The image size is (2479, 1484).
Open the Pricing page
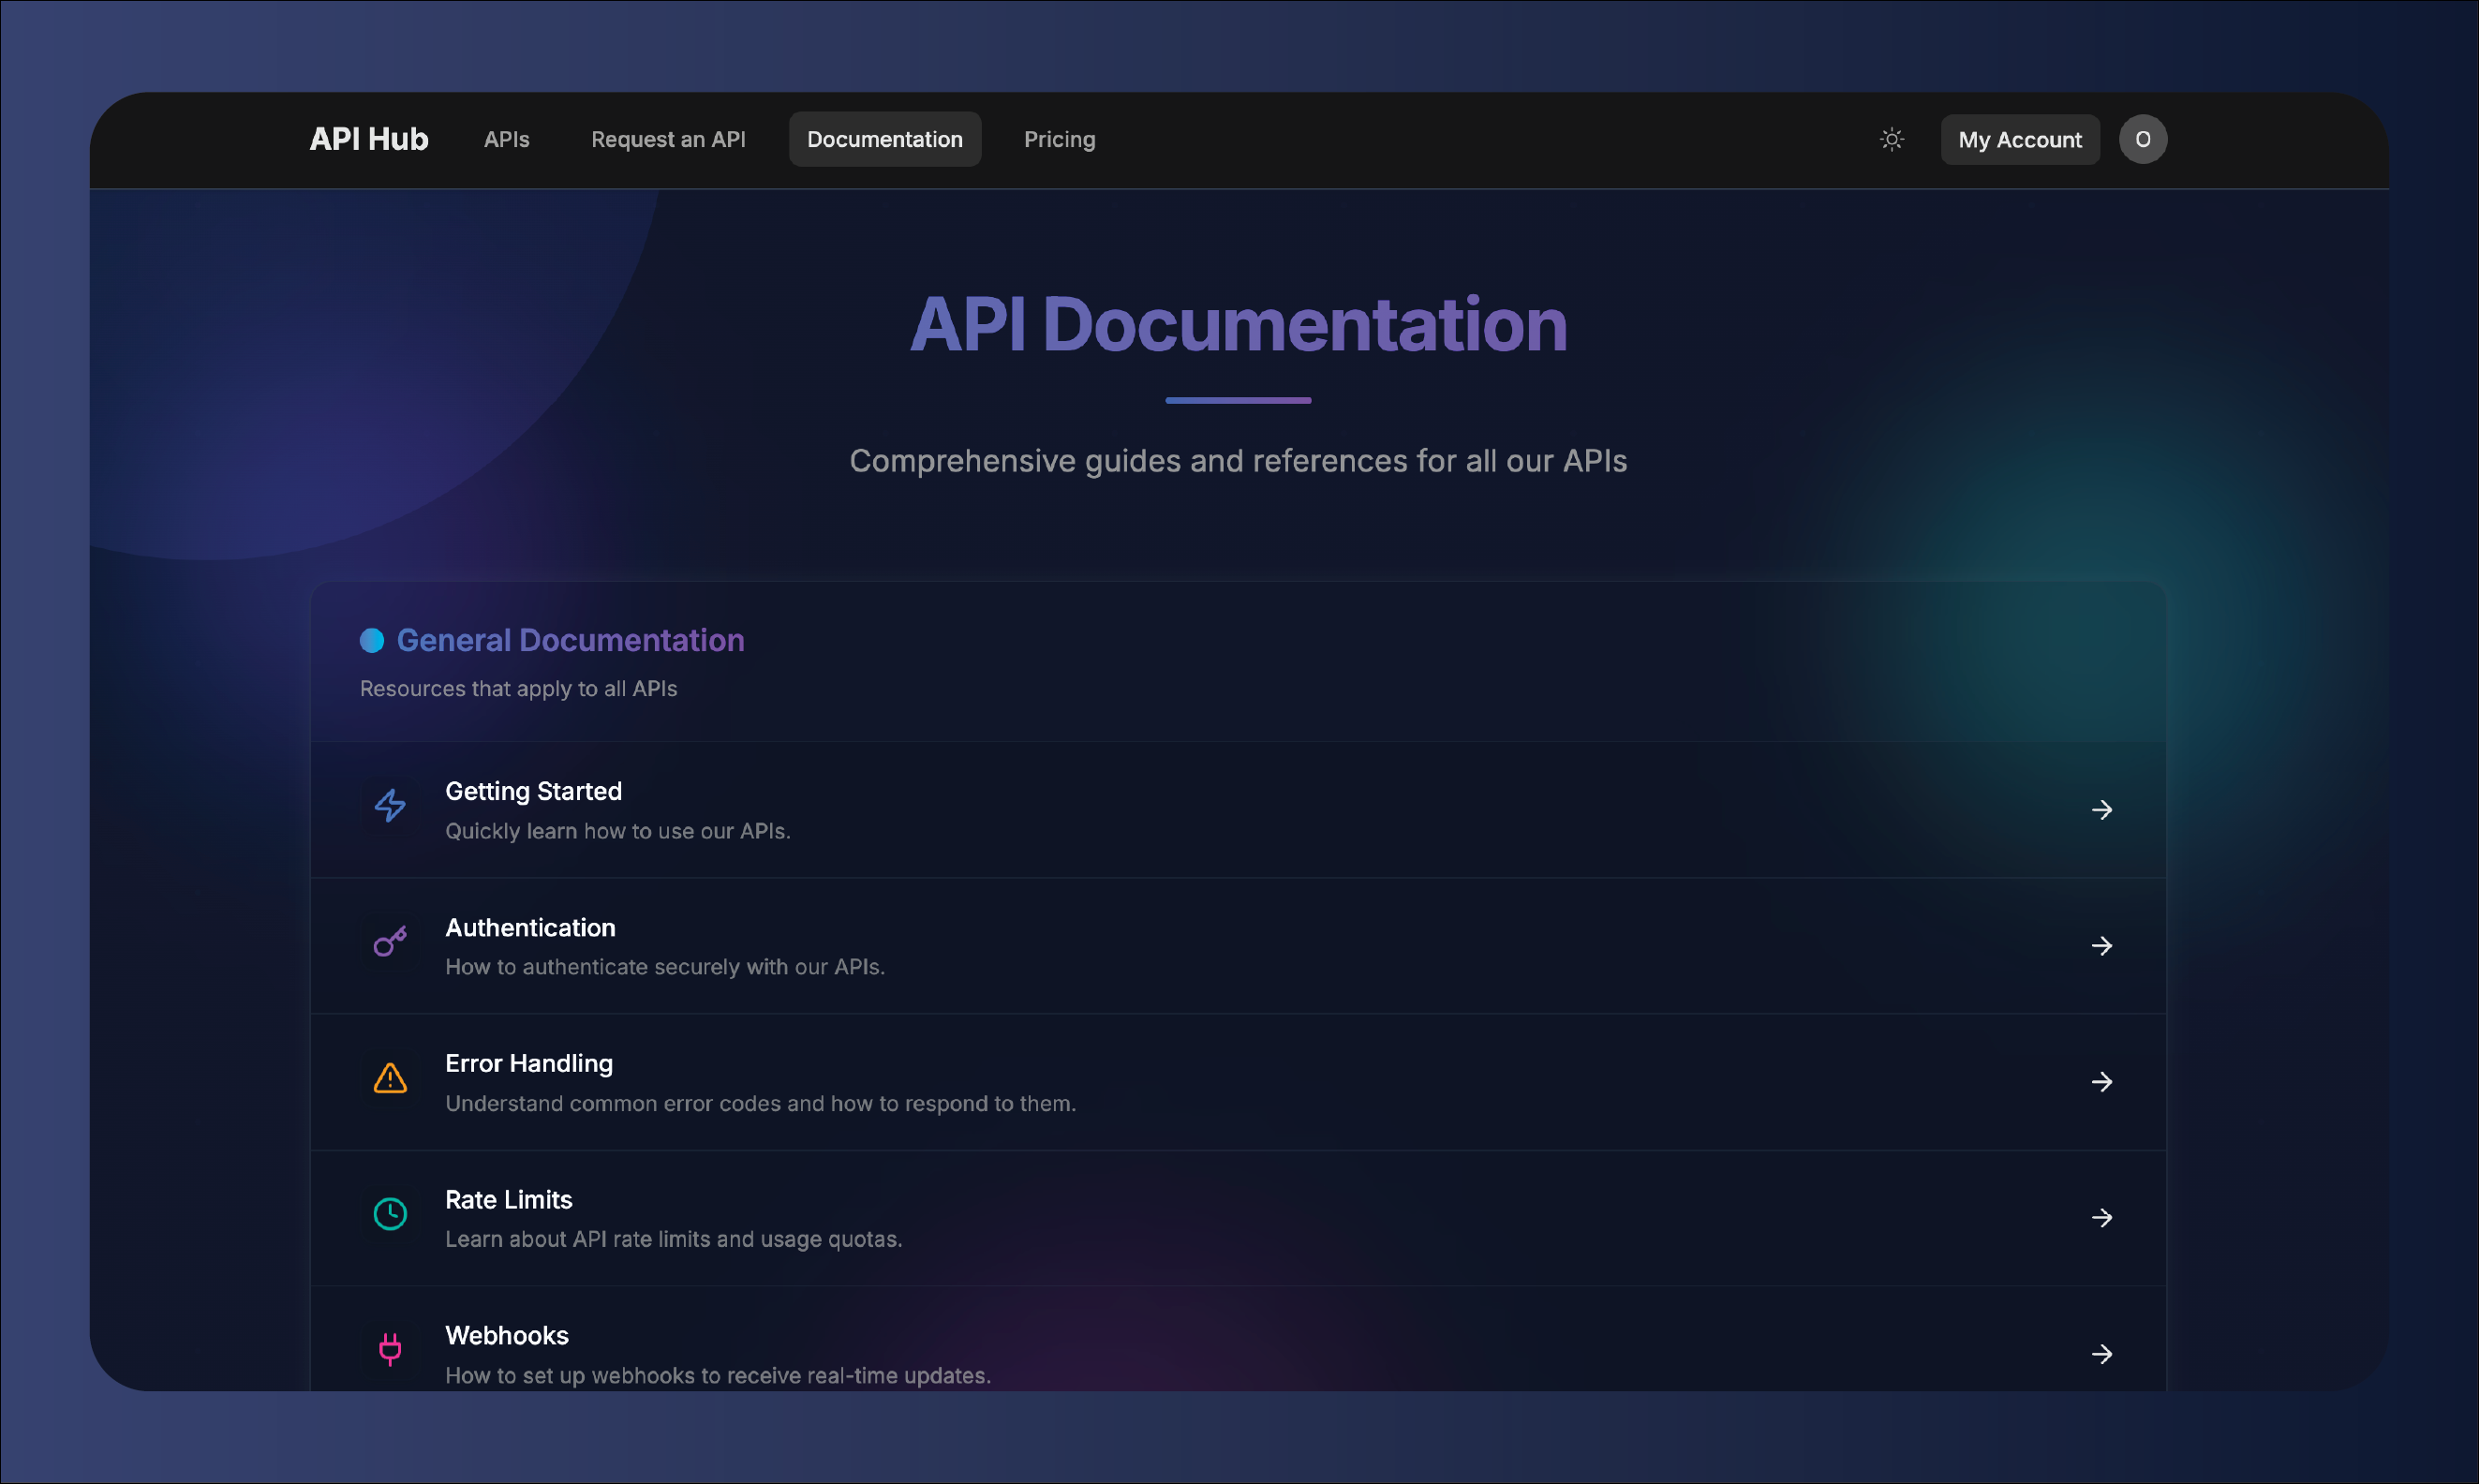point(1059,140)
